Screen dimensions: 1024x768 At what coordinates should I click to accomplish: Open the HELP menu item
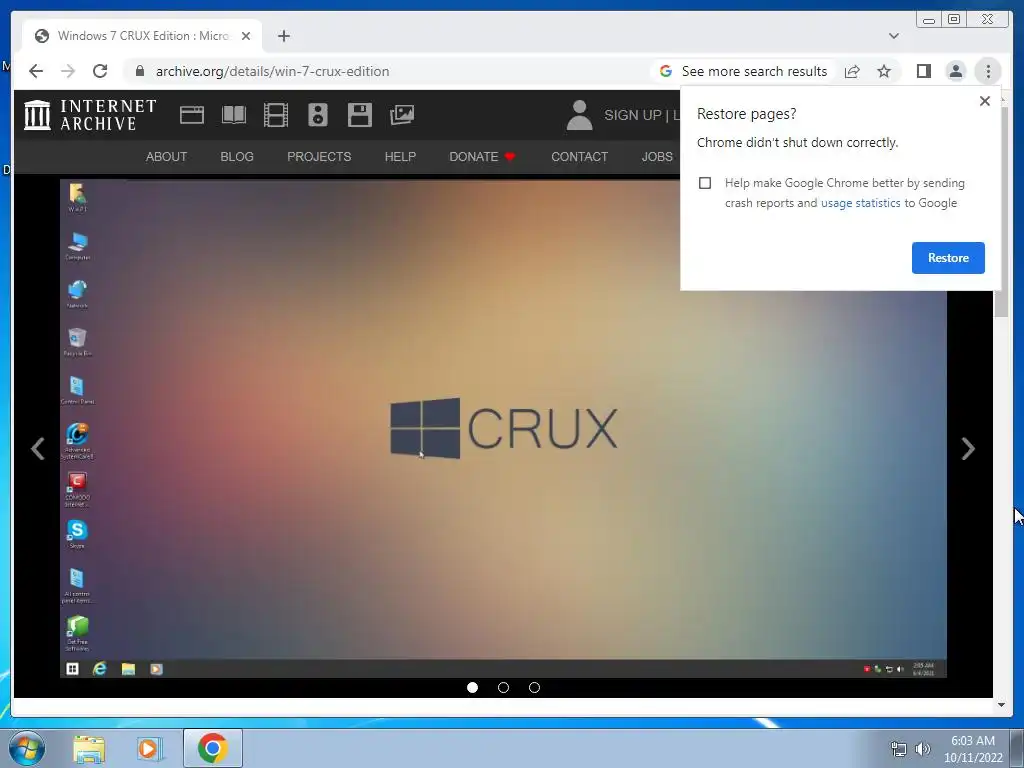coord(400,157)
